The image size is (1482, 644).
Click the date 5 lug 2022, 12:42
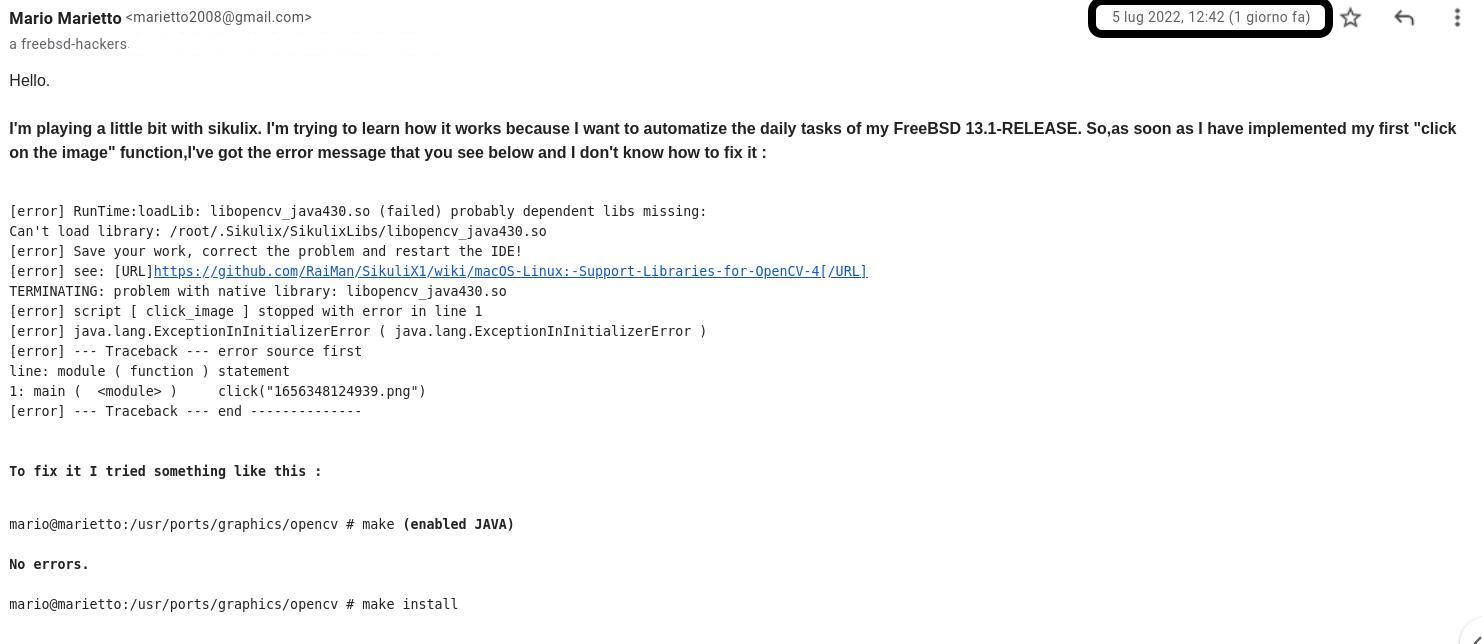(x=1210, y=17)
